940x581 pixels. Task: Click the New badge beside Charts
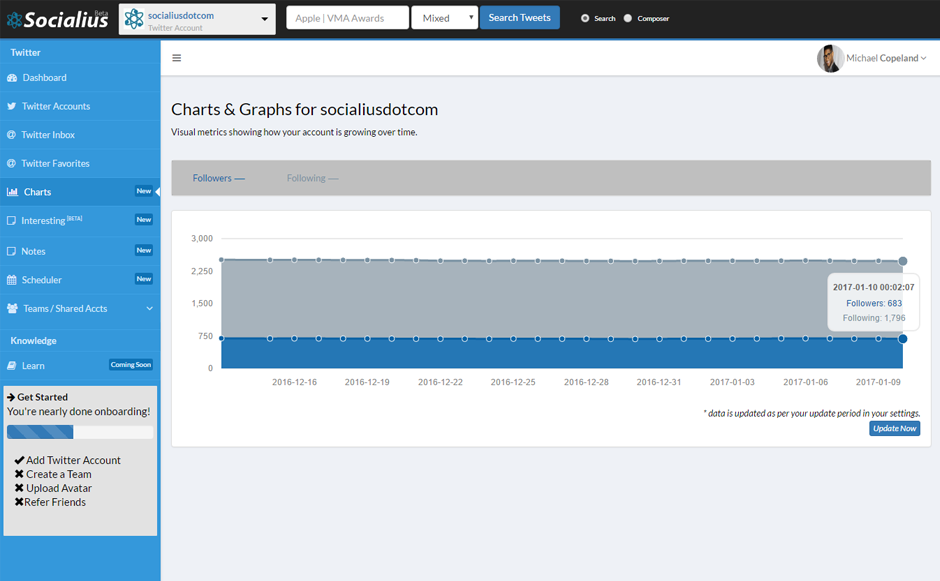pos(144,191)
